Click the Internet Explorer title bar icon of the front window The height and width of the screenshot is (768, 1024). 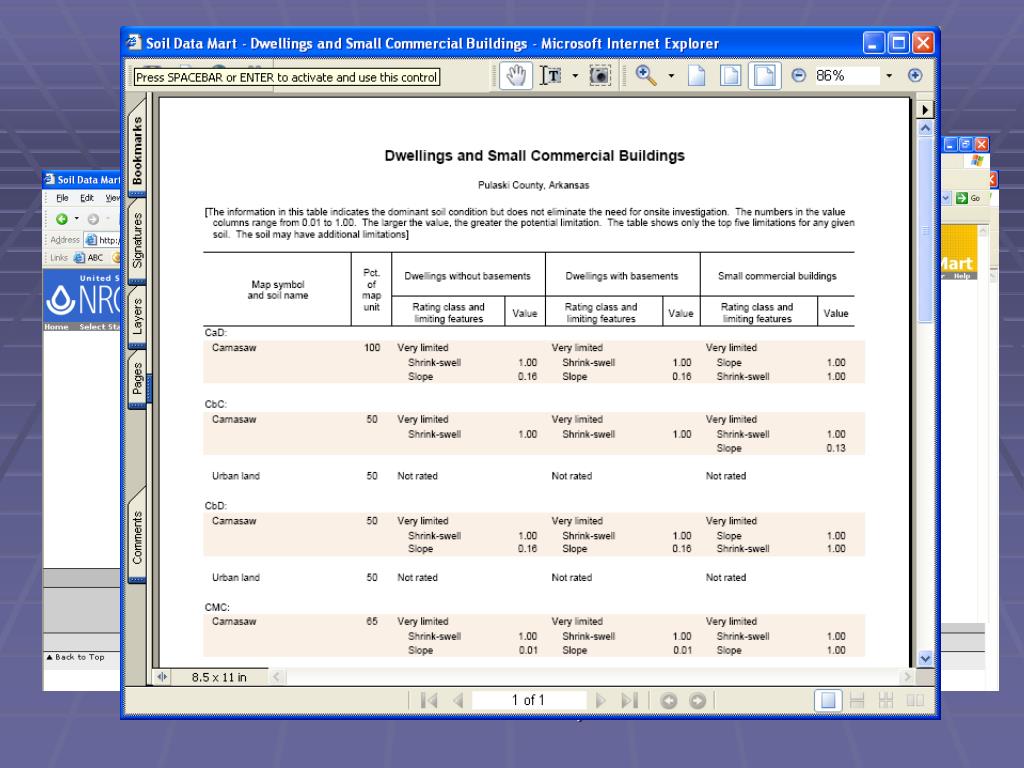coord(134,42)
